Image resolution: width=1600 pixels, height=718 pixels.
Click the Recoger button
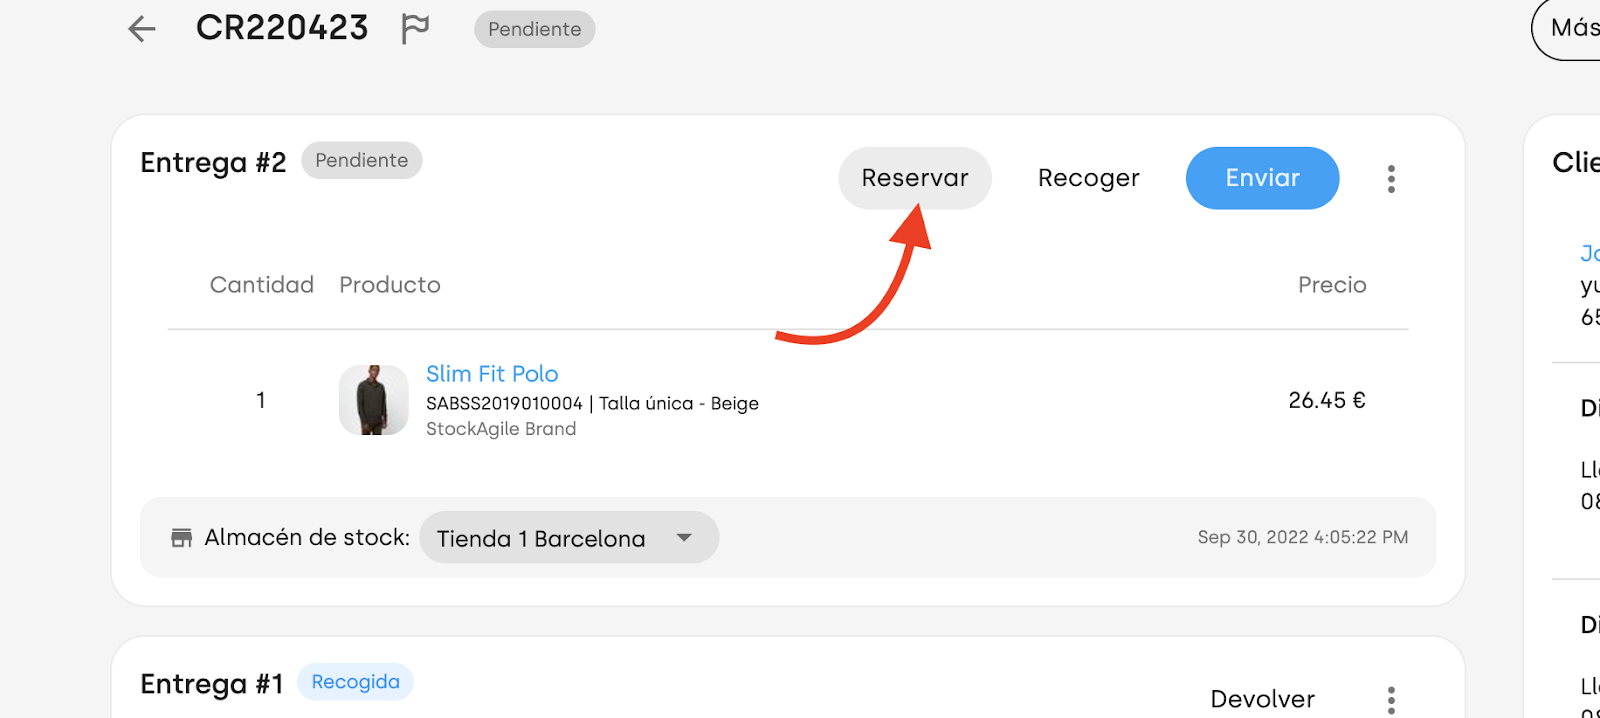pos(1088,178)
